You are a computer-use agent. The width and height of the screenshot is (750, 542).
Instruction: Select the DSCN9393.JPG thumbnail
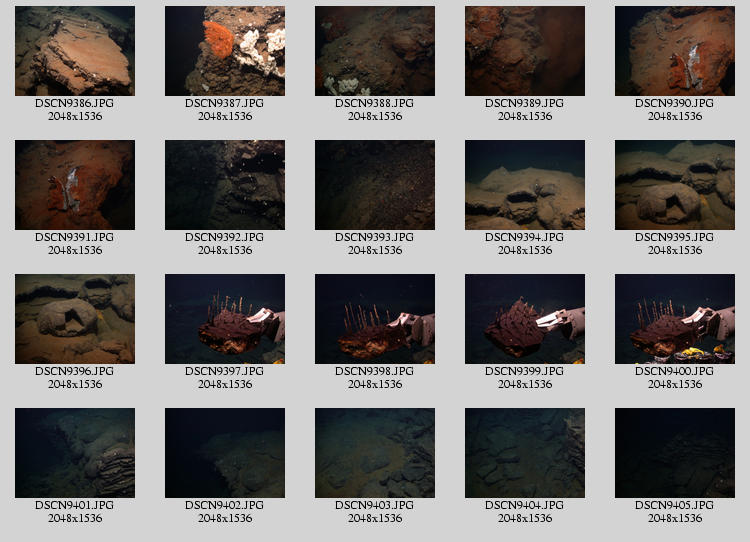[375, 185]
